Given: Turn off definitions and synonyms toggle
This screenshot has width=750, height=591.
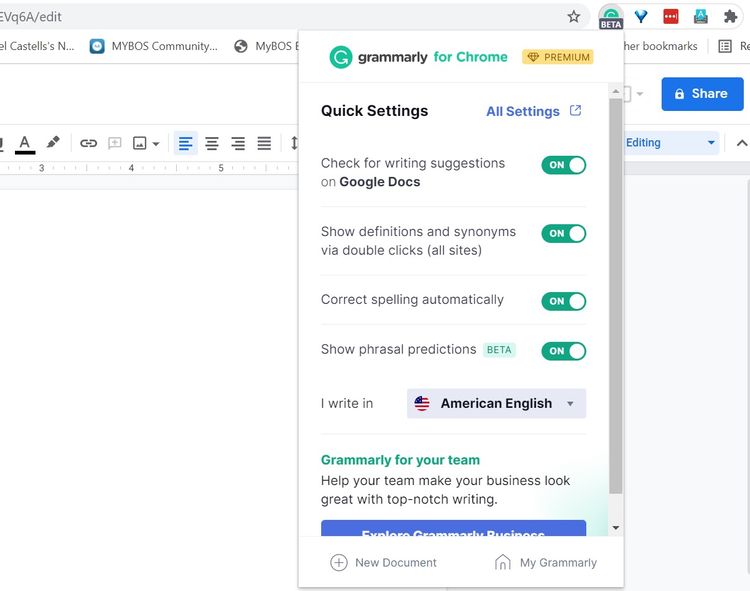Looking at the screenshot, I should coord(563,233).
